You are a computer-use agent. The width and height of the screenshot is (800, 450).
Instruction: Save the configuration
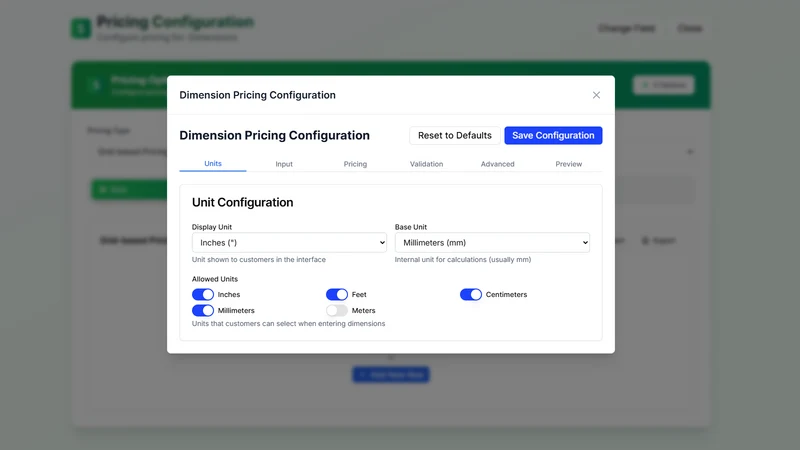pyautogui.click(x=553, y=135)
